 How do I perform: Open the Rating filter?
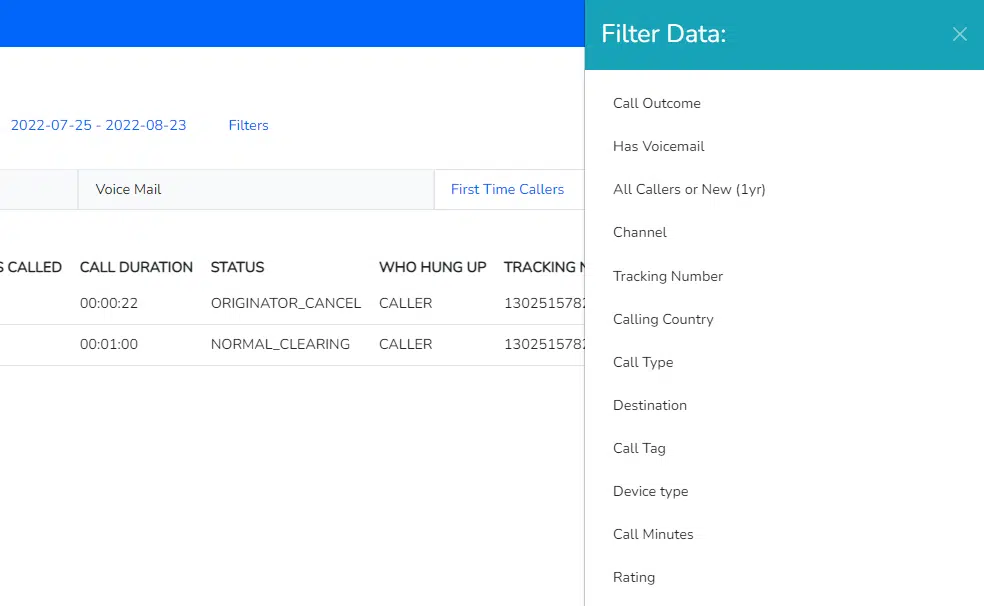click(x=633, y=577)
